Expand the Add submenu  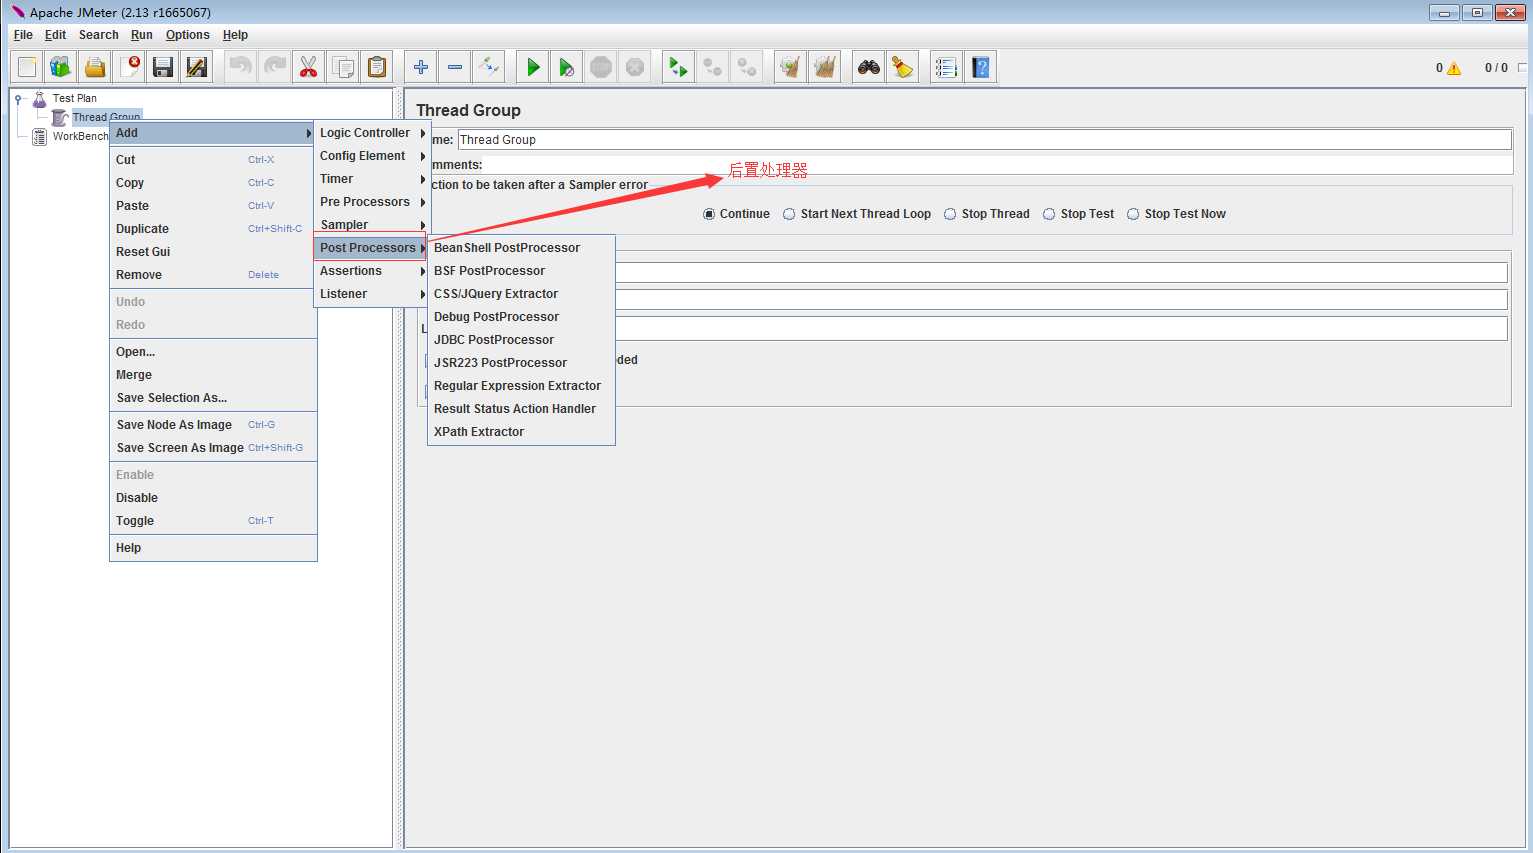(x=212, y=133)
